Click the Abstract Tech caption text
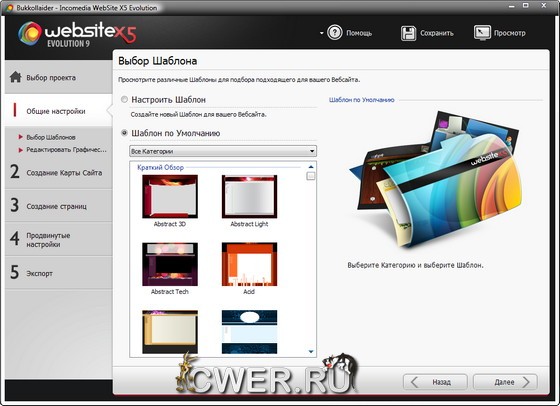This screenshot has width=560, height=406. coord(170,291)
